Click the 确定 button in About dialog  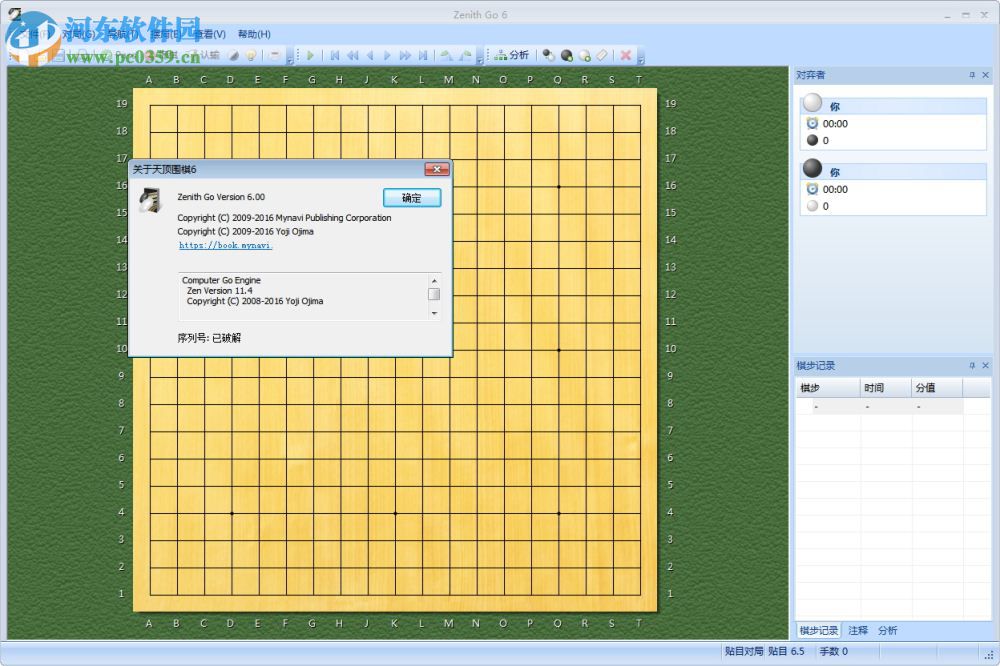pos(412,198)
